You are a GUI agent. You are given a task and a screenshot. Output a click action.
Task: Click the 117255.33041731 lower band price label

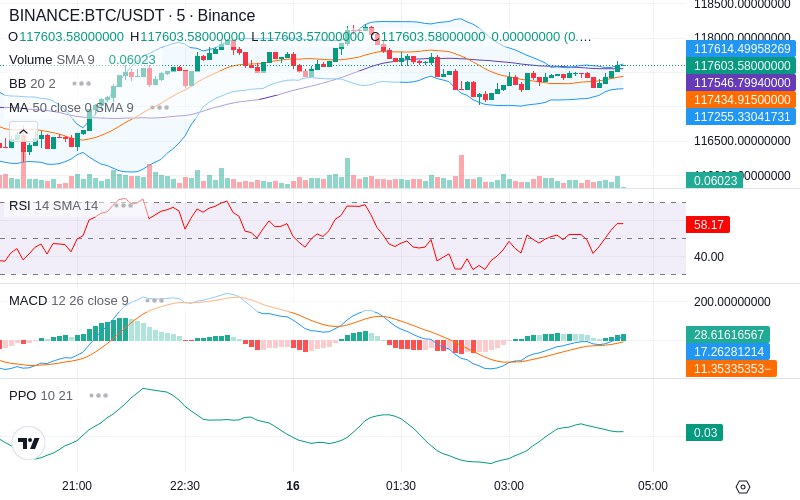[741, 116]
